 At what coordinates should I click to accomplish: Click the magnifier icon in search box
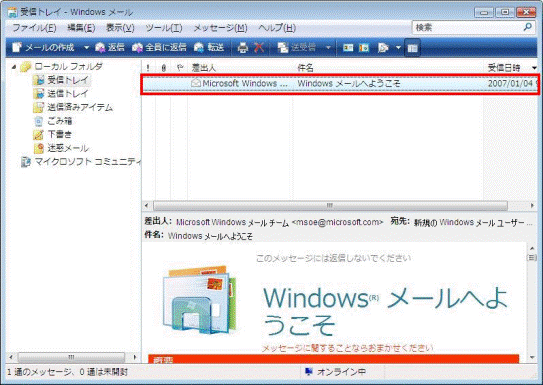(x=527, y=27)
